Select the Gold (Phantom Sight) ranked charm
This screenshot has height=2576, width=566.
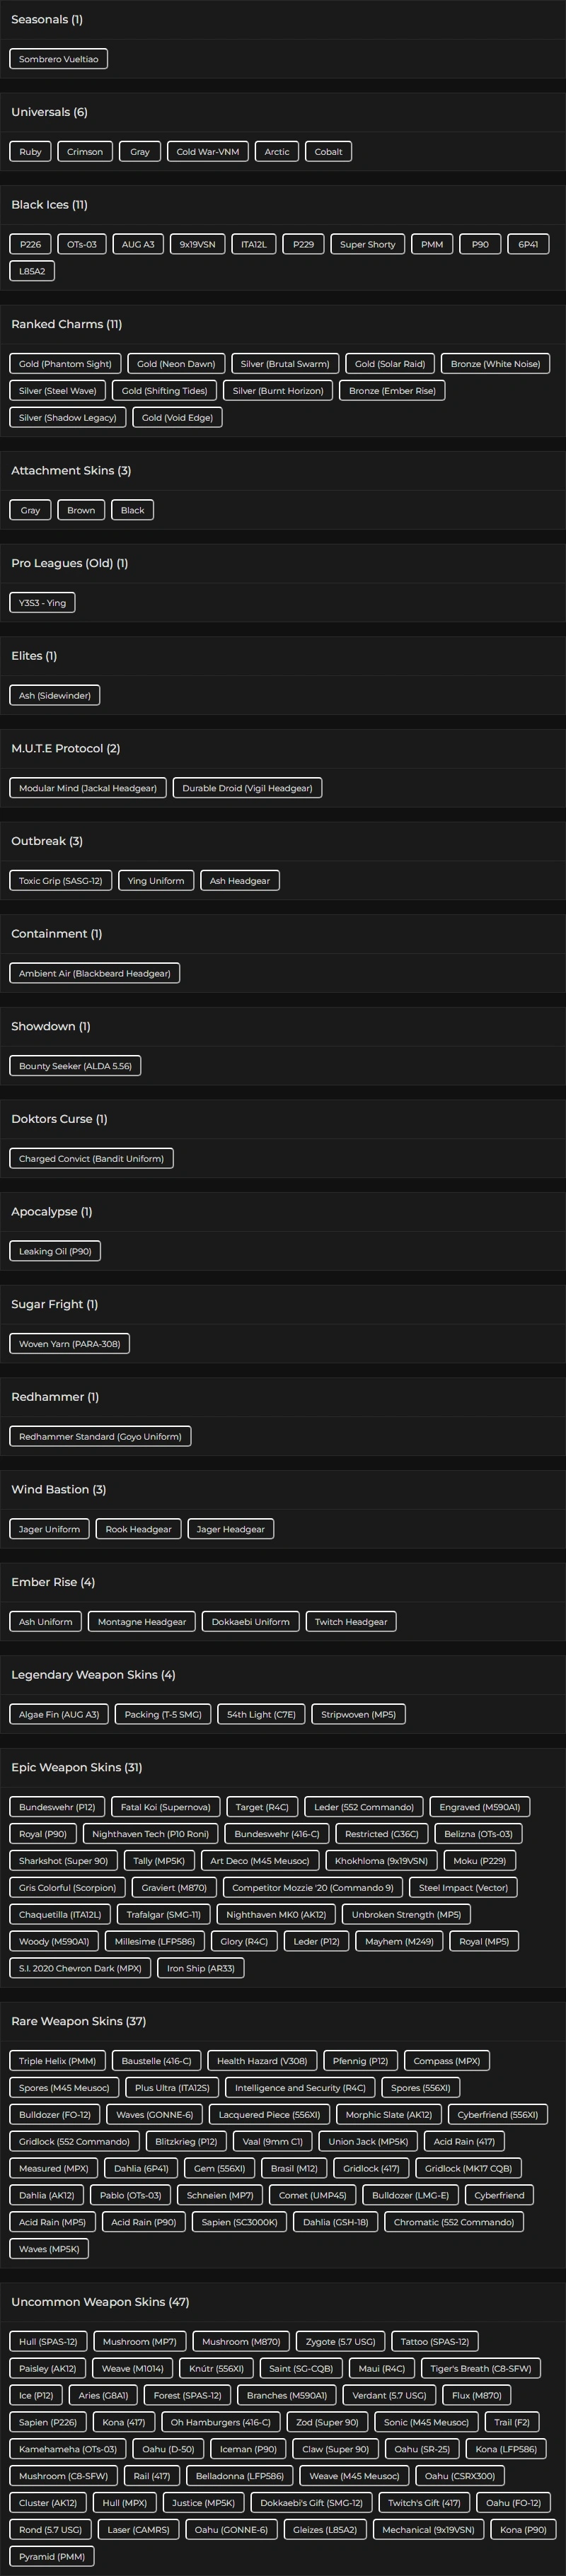(x=65, y=364)
